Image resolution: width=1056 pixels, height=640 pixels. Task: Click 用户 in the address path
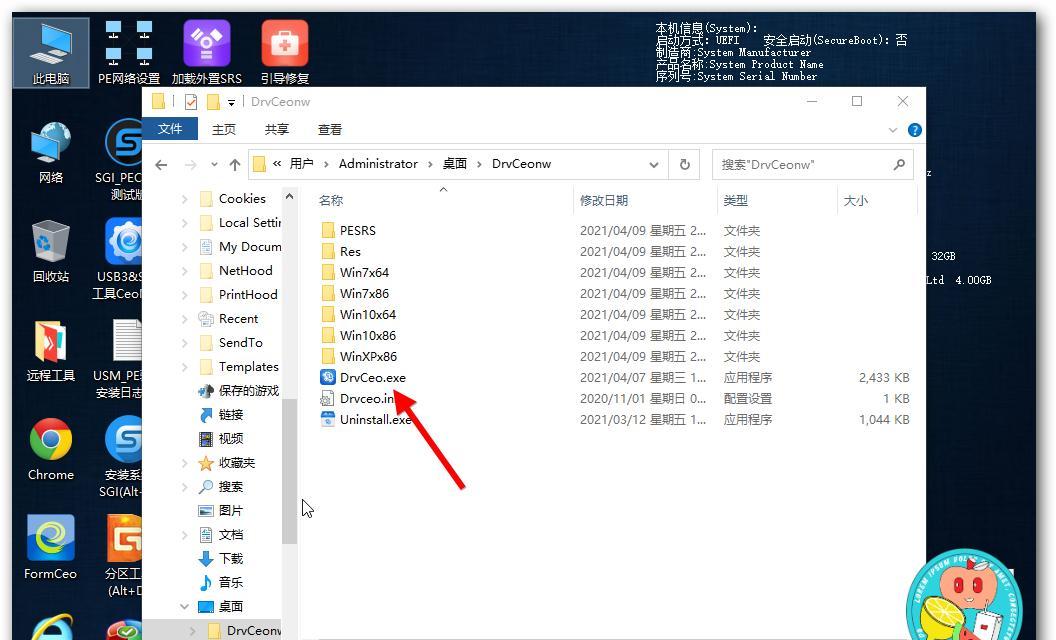[302, 164]
